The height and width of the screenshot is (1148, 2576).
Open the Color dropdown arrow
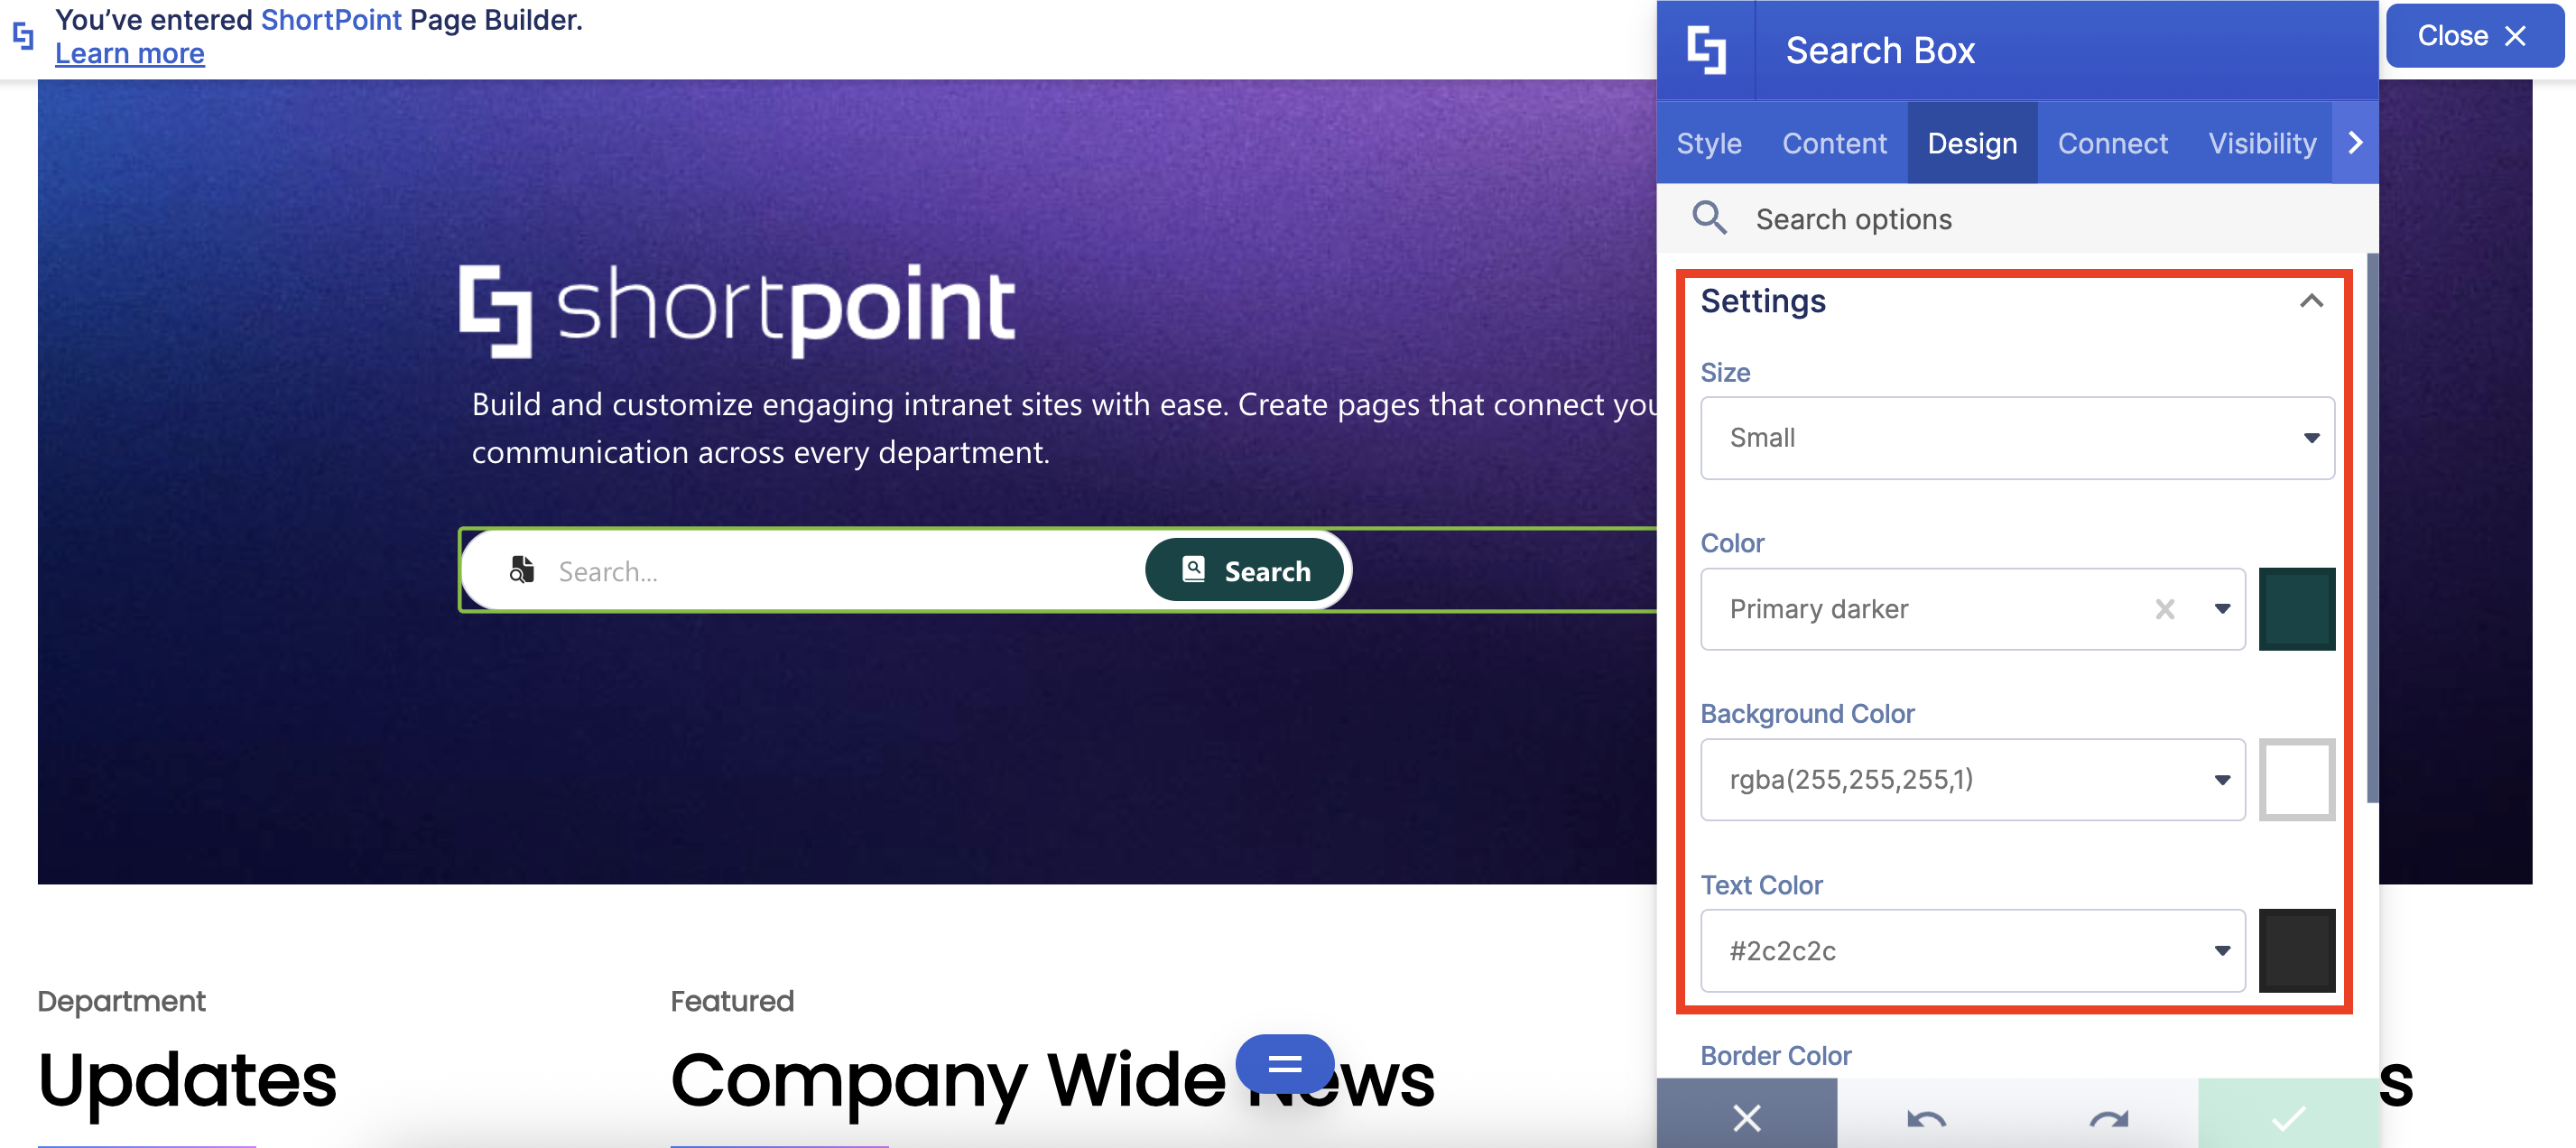click(2222, 609)
